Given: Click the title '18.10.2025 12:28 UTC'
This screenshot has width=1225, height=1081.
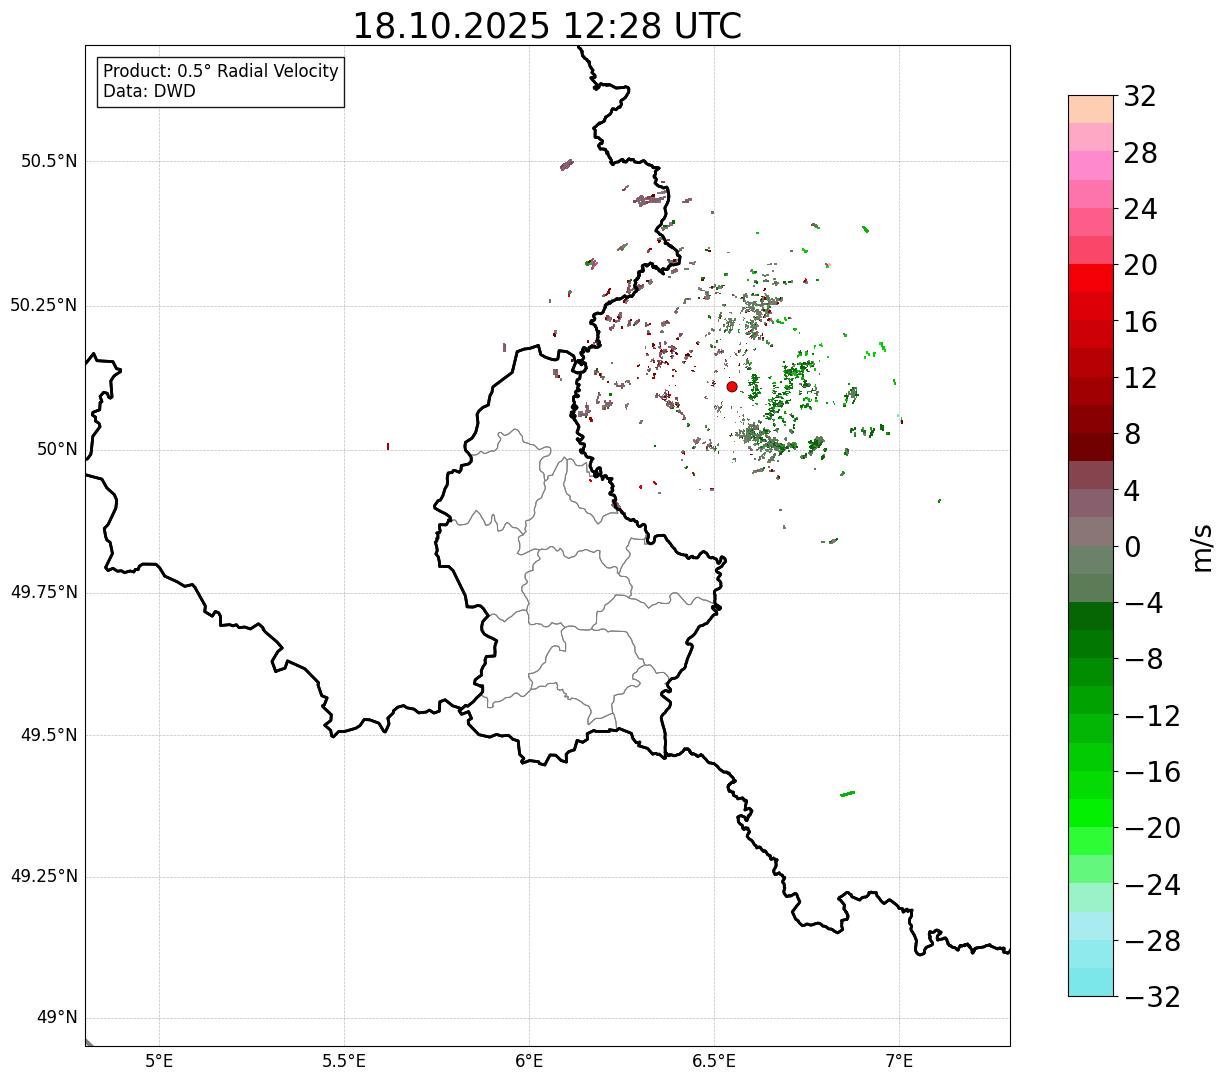Looking at the screenshot, I should pyautogui.click(x=547, y=26).
